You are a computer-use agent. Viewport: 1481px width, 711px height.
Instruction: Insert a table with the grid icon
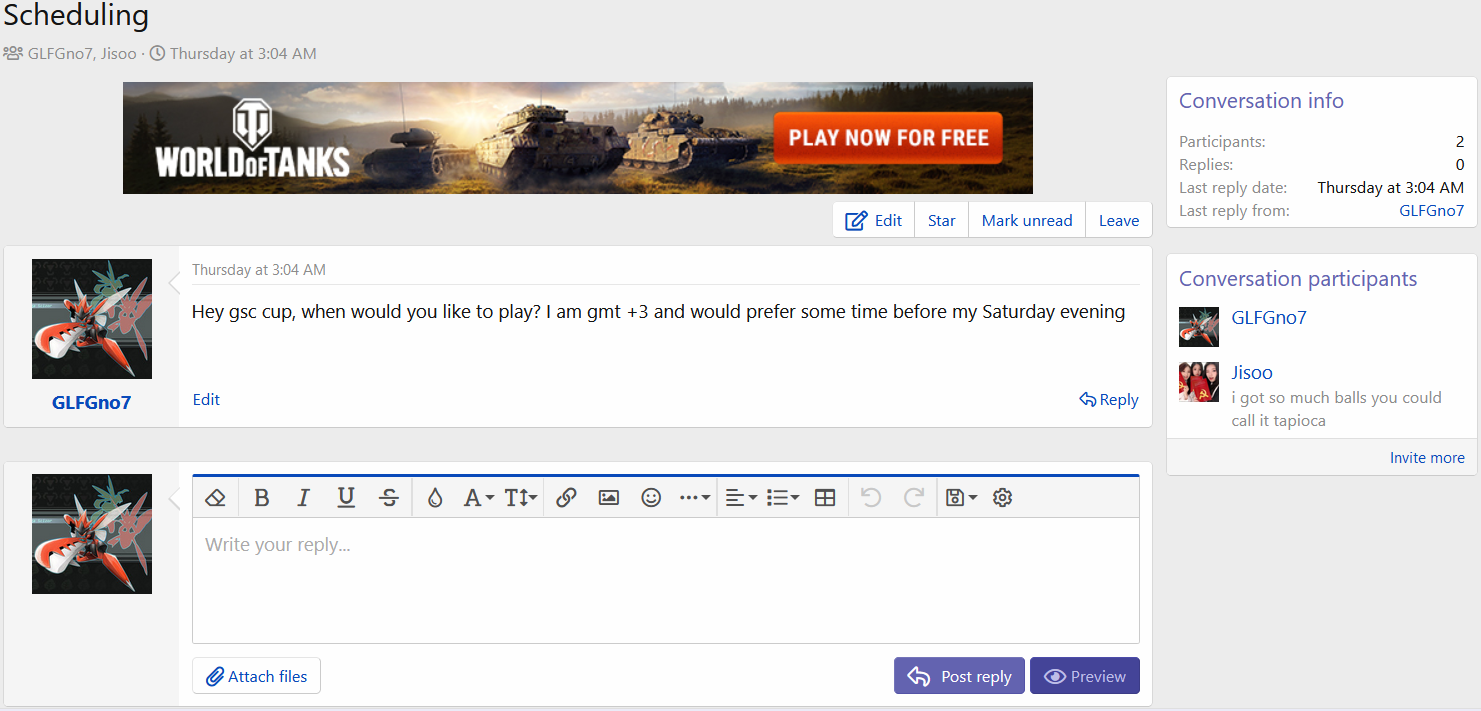pyautogui.click(x=825, y=497)
